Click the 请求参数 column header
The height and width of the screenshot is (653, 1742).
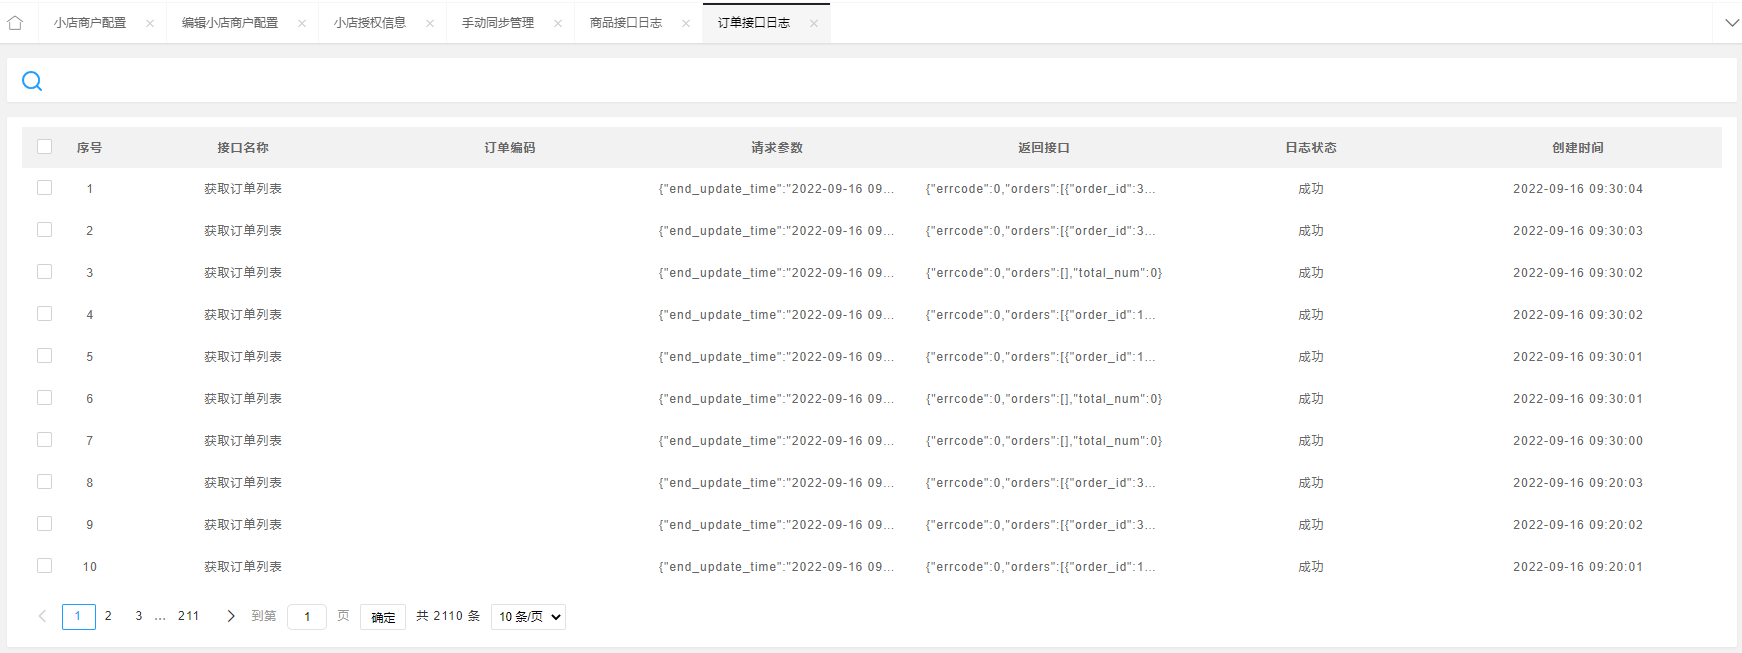click(x=777, y=147)
